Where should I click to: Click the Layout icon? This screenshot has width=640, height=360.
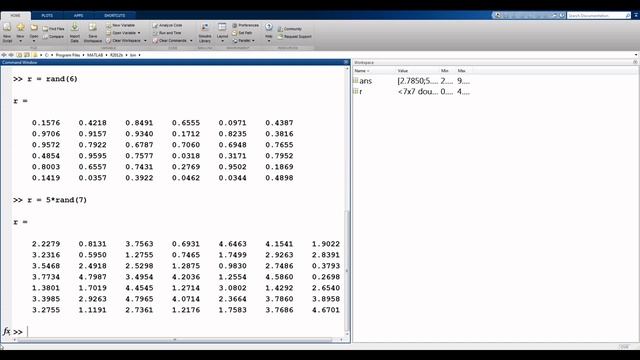(222, 28)
